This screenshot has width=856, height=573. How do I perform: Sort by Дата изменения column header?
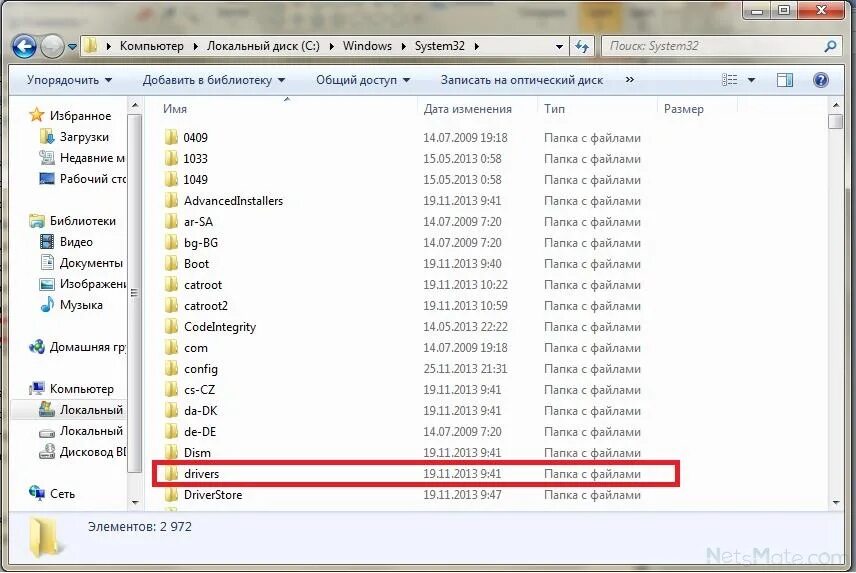point(467,109)
